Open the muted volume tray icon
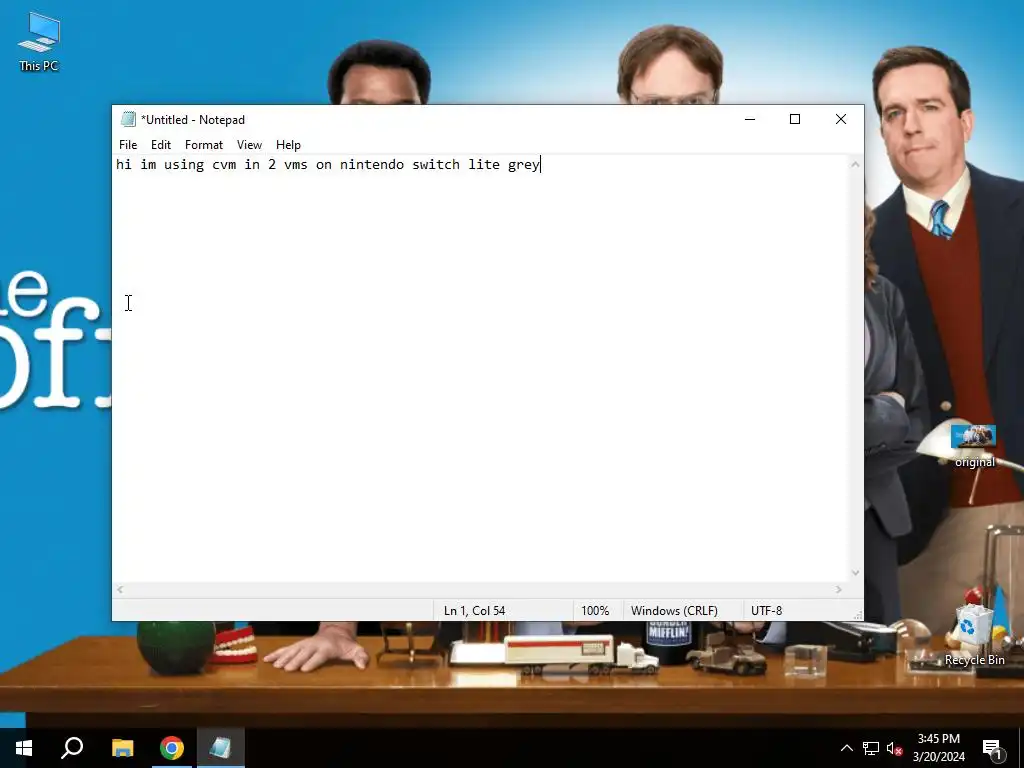 (x=895, y=748)
